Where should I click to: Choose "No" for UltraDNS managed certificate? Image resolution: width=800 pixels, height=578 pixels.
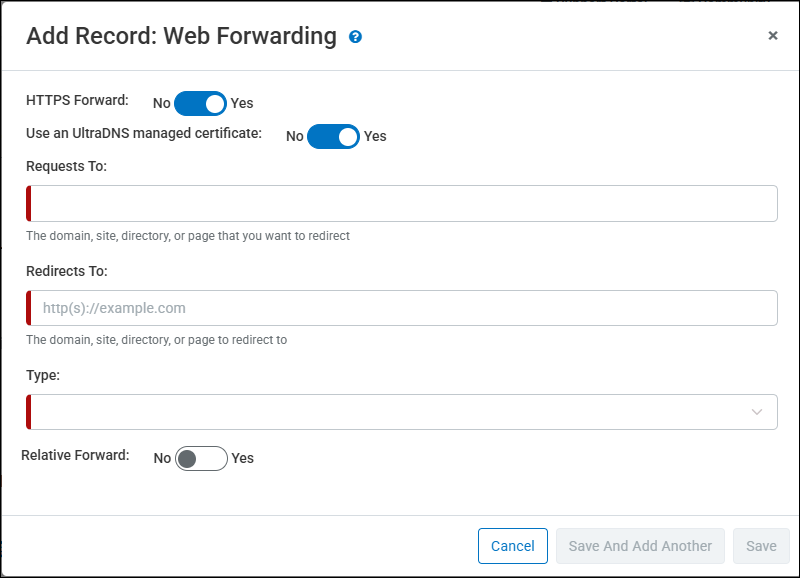(x=294, y=136)
